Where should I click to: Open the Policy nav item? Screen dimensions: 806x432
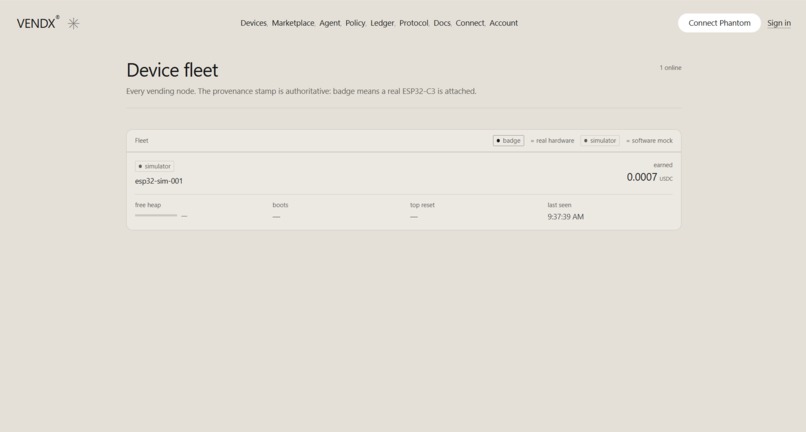coord(355,23)
